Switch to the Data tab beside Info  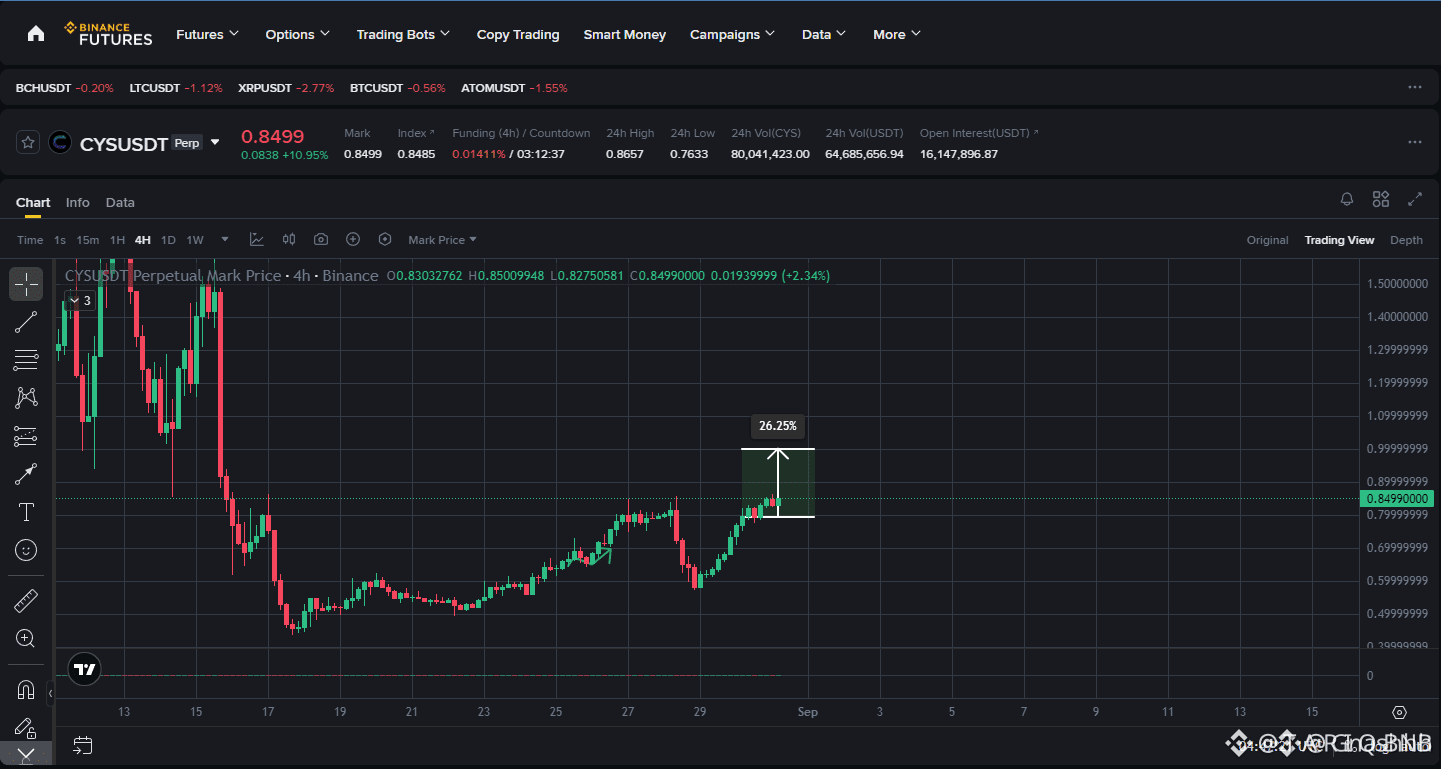point(120,202)
